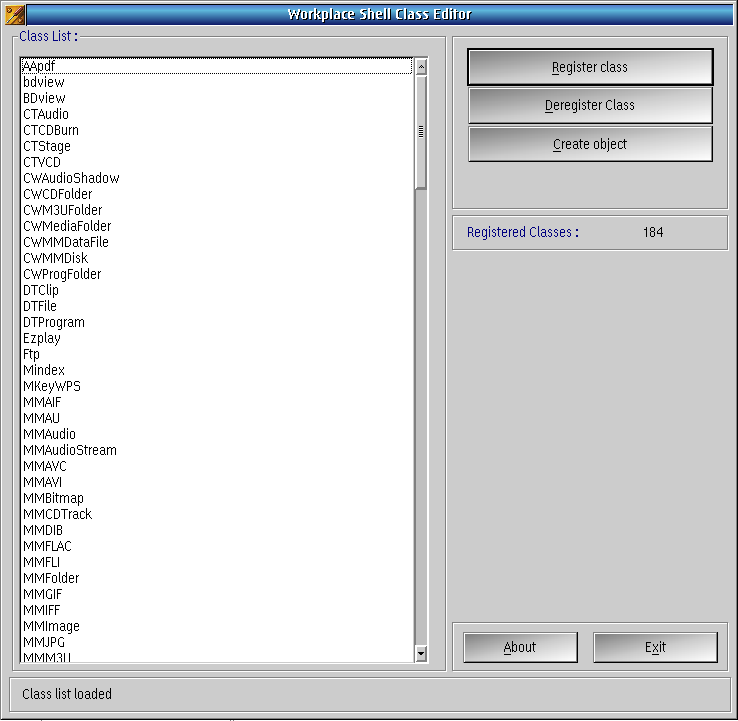Exit the class editor
This screenshot has width=738, height=721.
coord(655,648)
